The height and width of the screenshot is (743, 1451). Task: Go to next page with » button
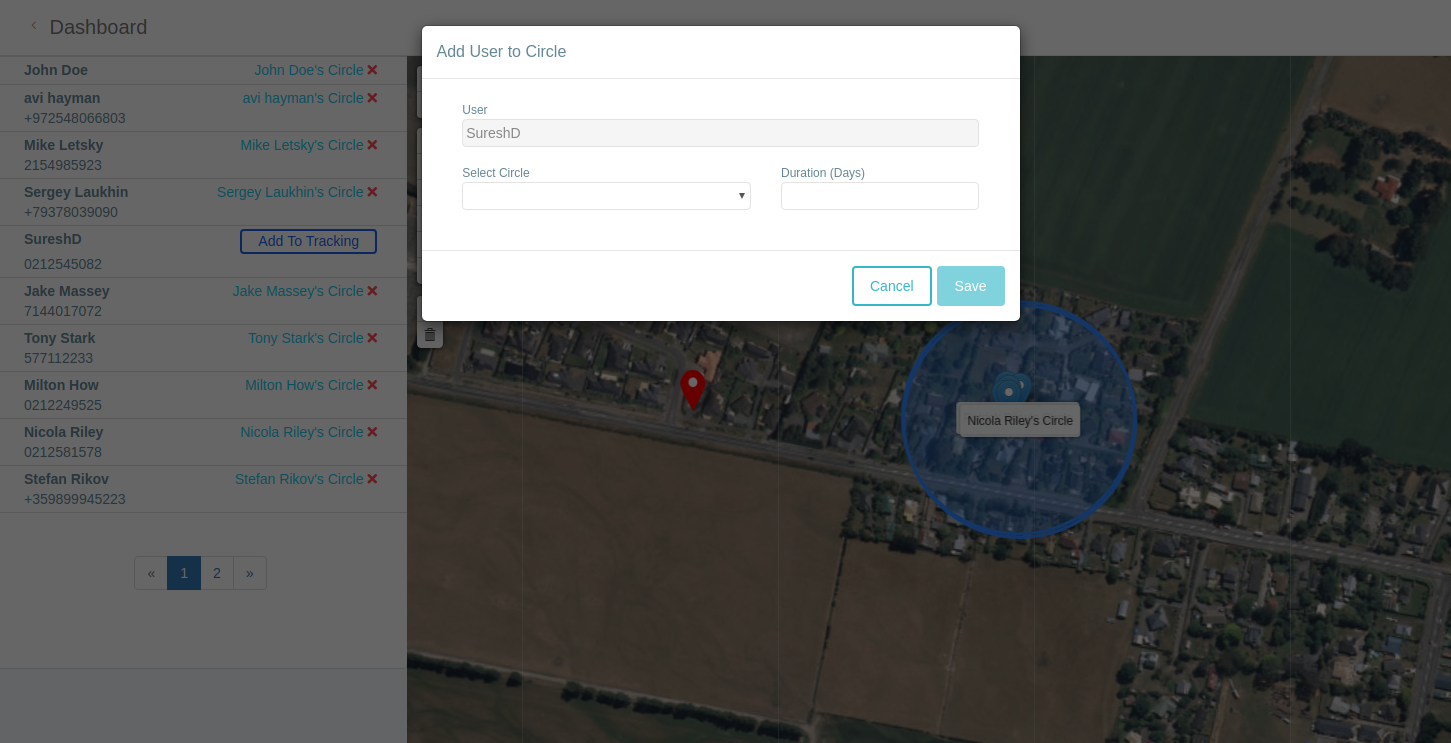(250, 573)
